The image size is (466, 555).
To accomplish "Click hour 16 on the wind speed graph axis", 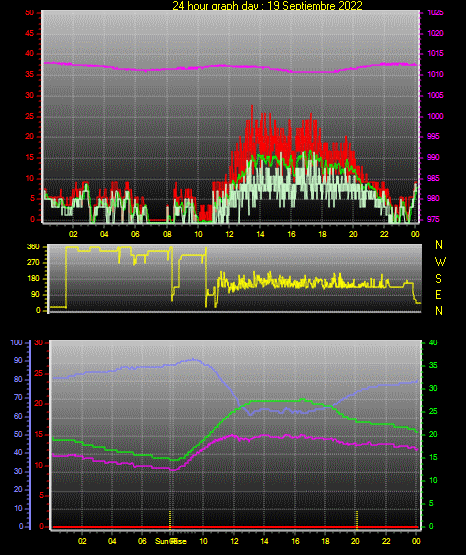I will (x=292, y=234).
